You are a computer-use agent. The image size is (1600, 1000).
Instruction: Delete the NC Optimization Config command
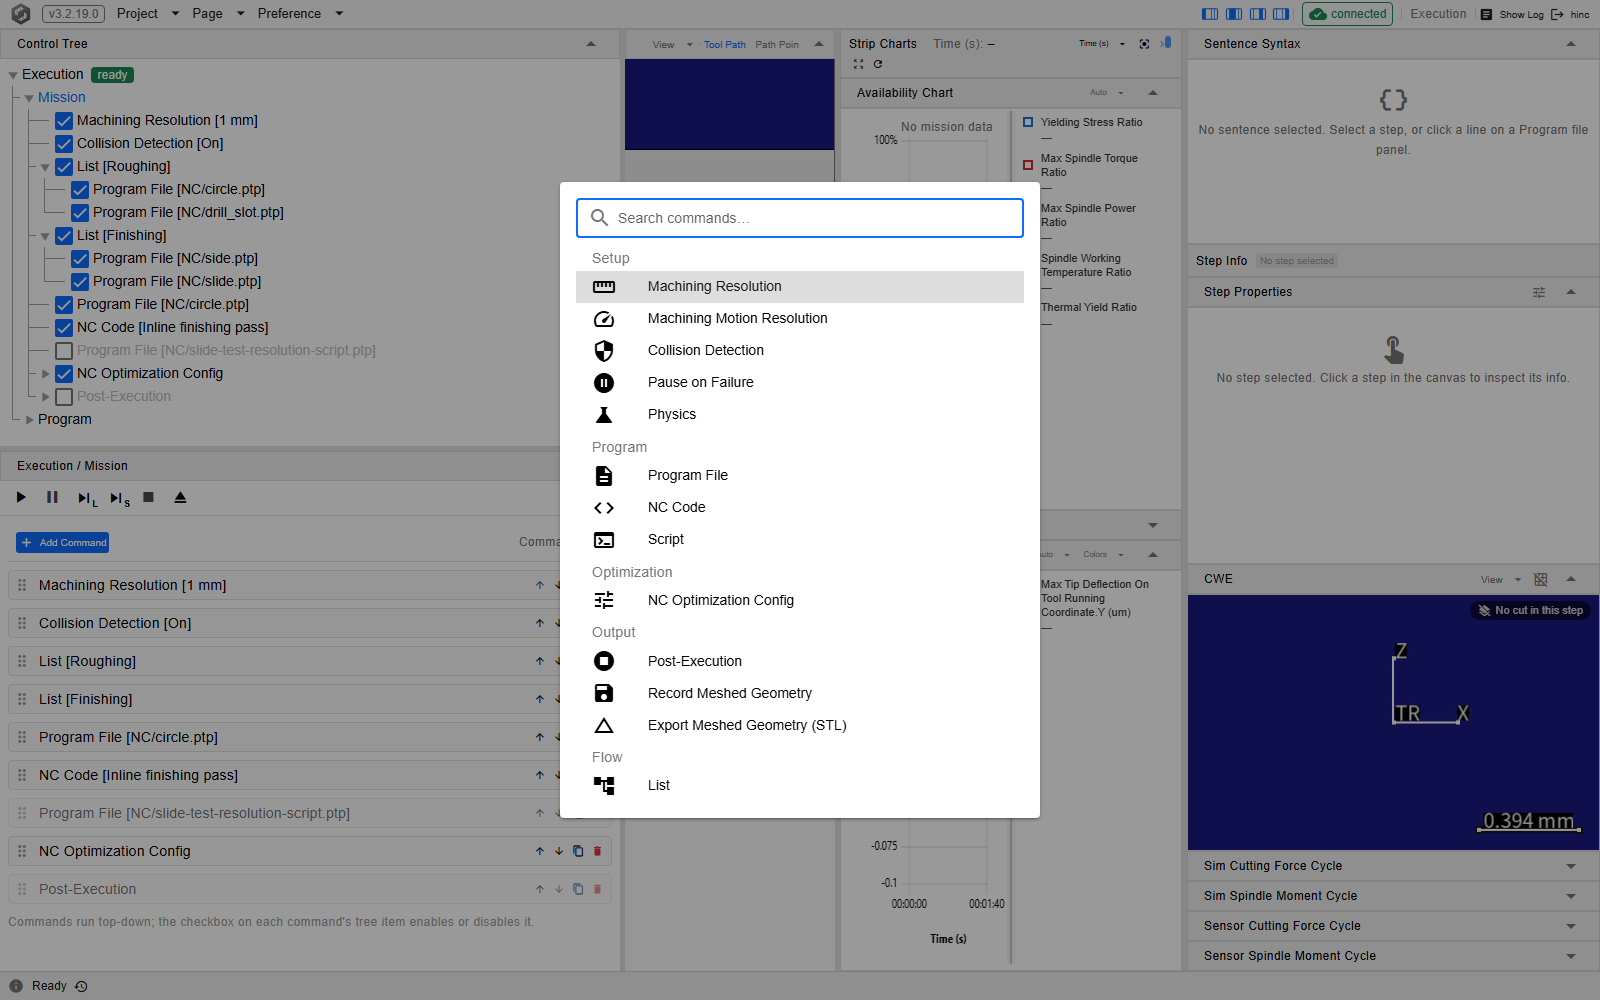[x=598, y=851]
